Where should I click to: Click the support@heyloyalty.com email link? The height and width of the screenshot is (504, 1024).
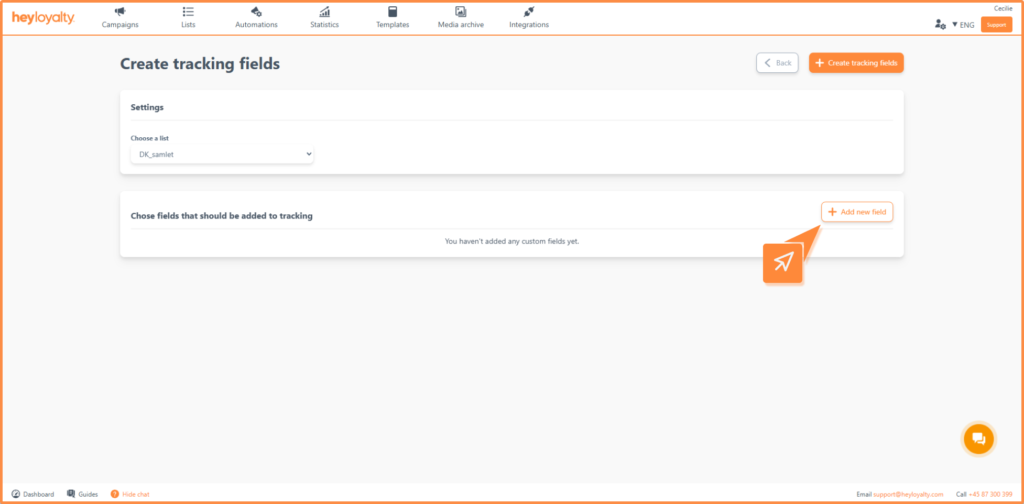908,494
